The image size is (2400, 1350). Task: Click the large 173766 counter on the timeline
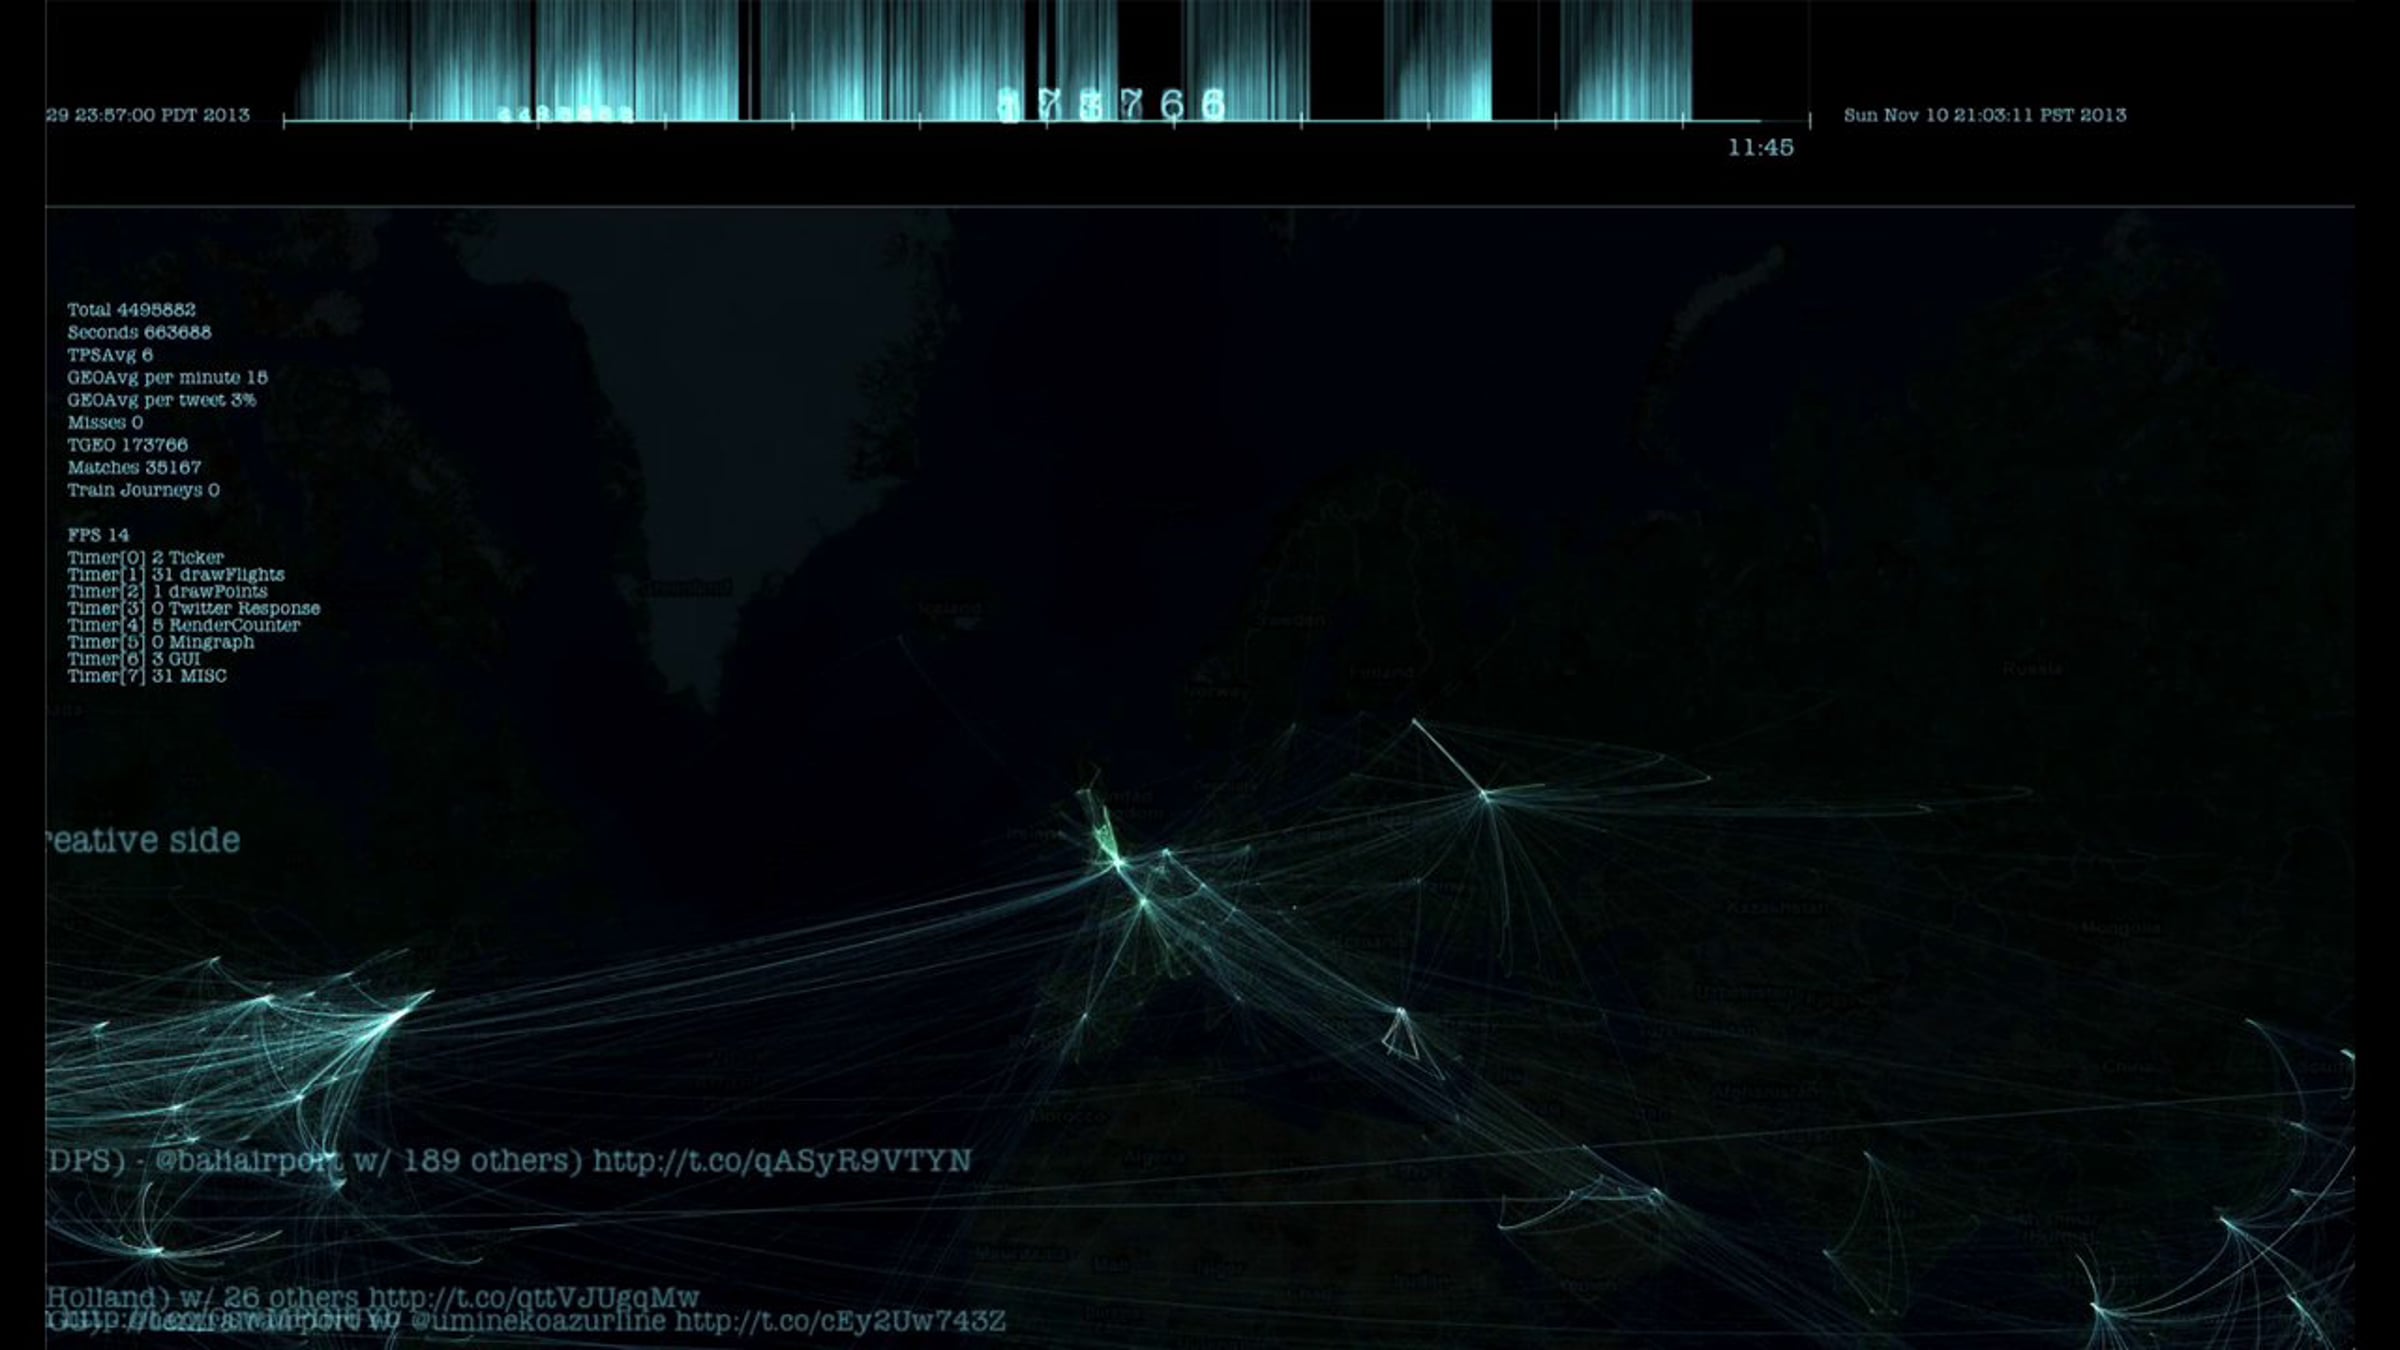pos(1113,104)
